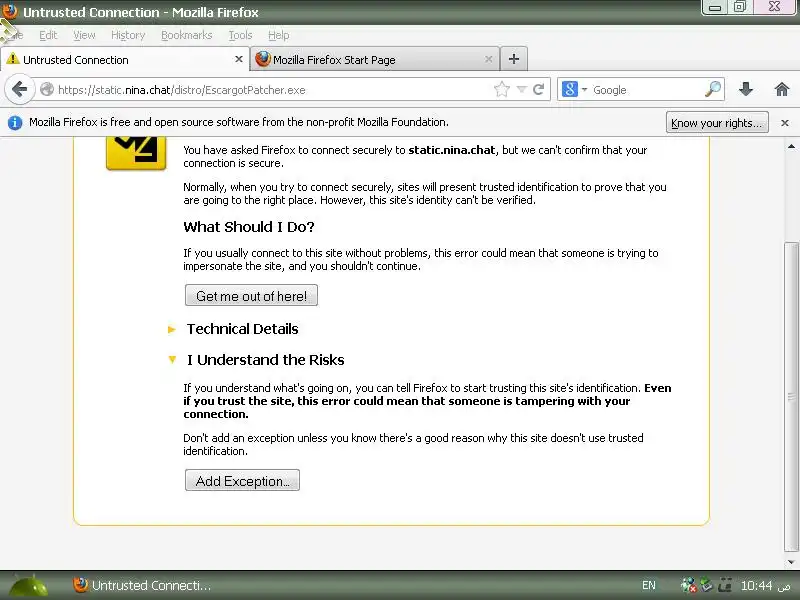Screen dimensions: 800x600
Task: Click the EN language indicator
Action: pos(648,585)
